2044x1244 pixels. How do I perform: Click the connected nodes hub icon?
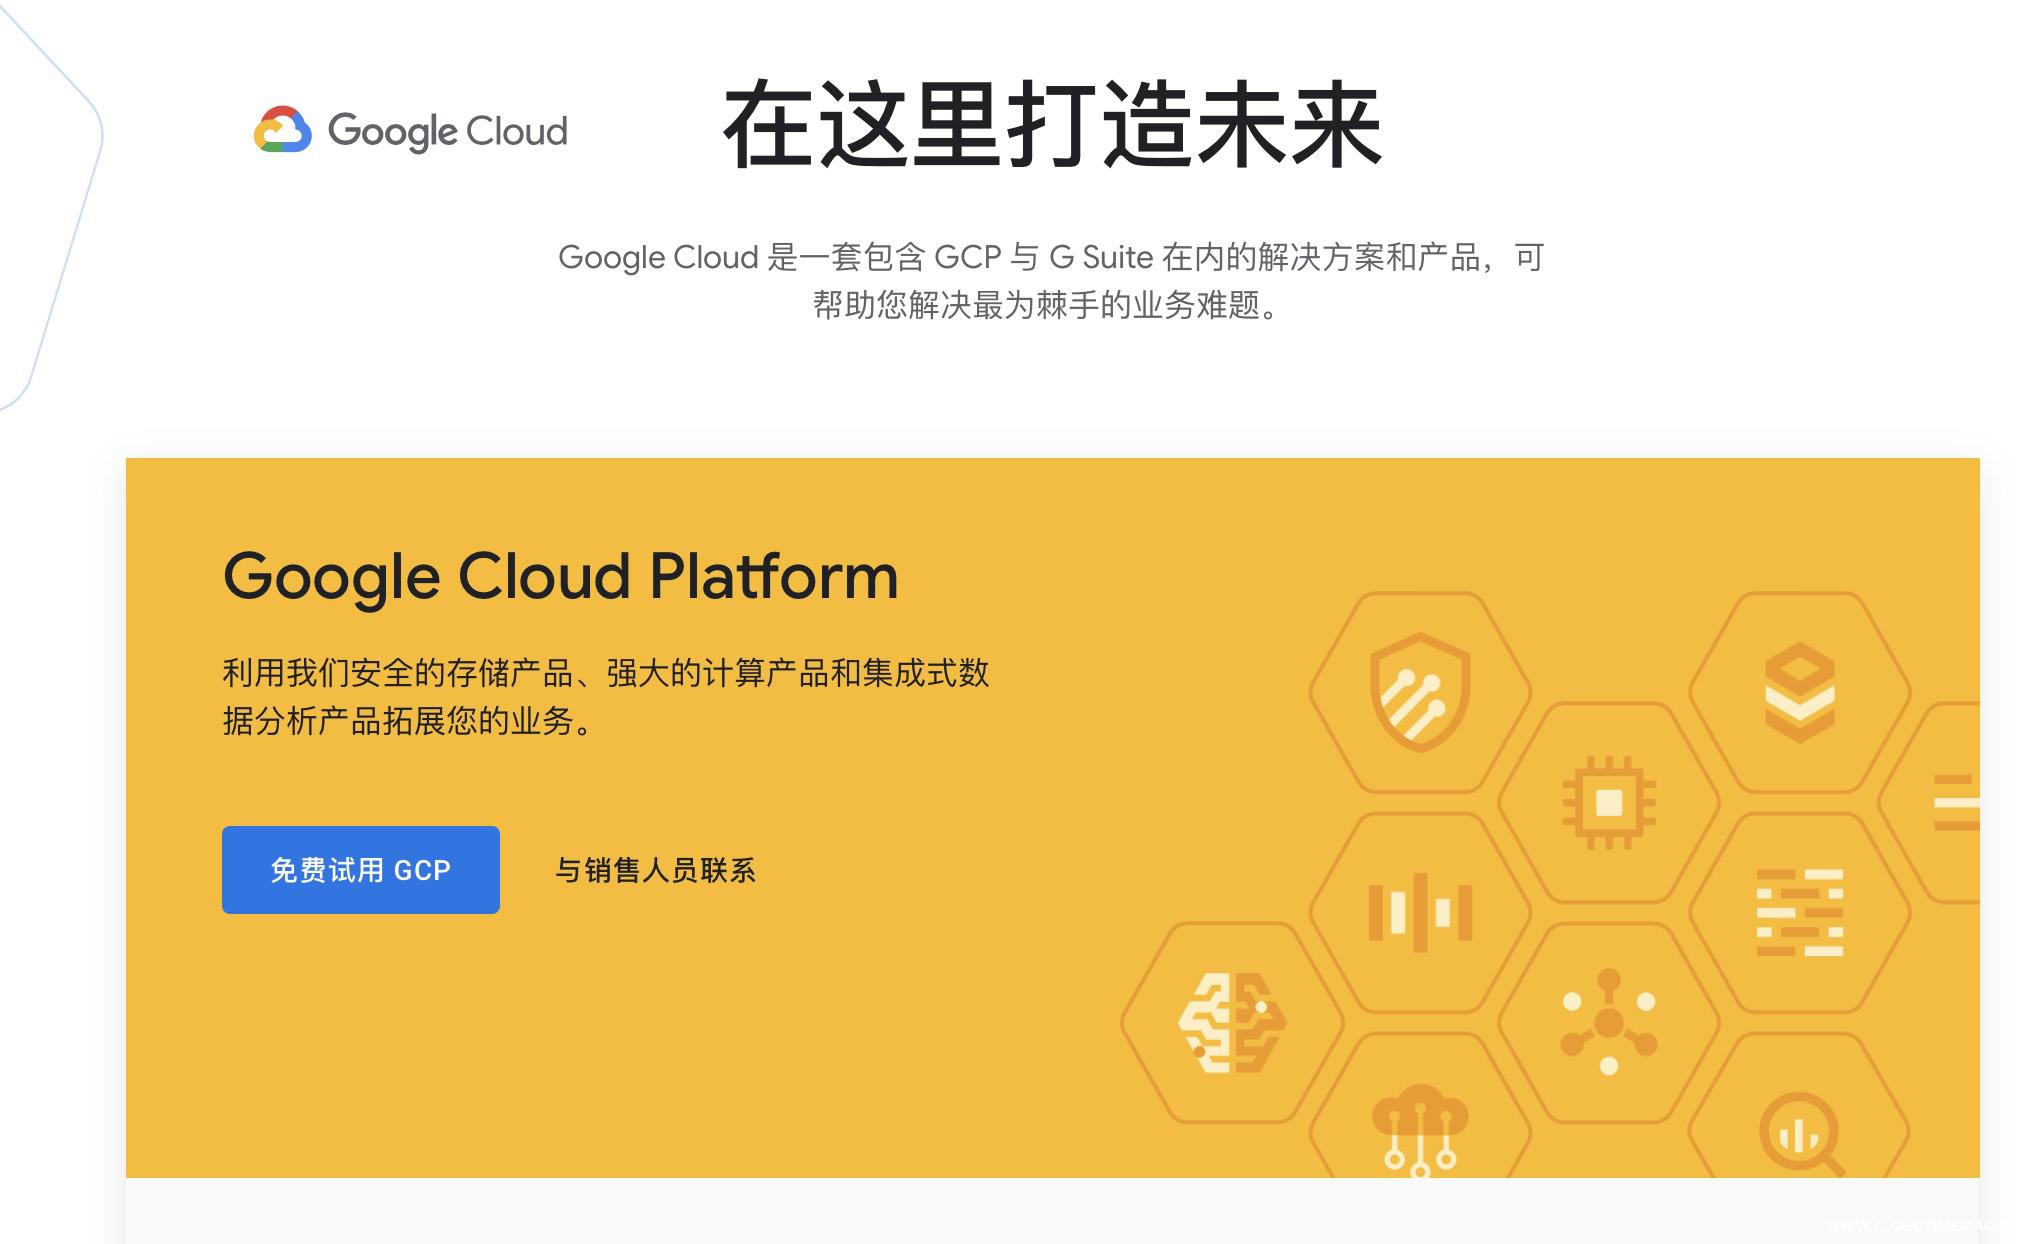click(1609, 1022)
